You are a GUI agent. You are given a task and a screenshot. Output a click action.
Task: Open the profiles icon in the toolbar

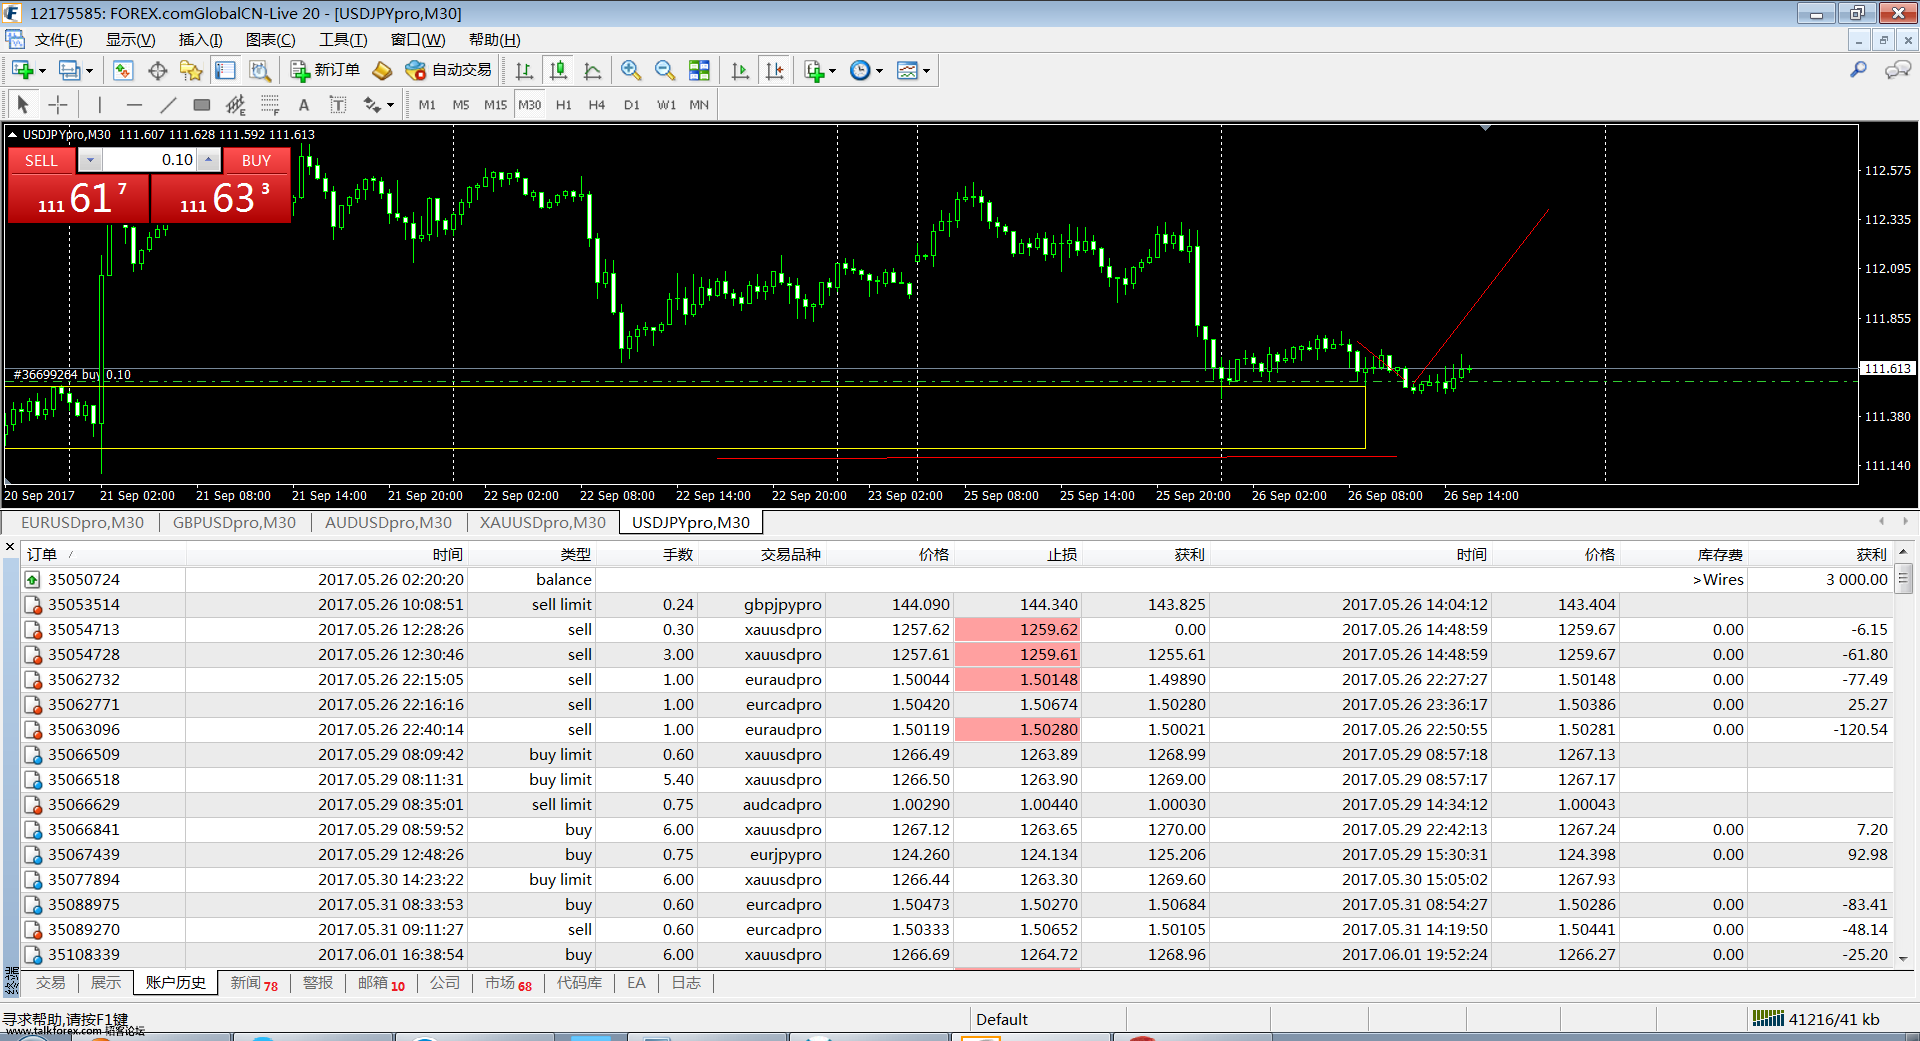click(68, 70)
